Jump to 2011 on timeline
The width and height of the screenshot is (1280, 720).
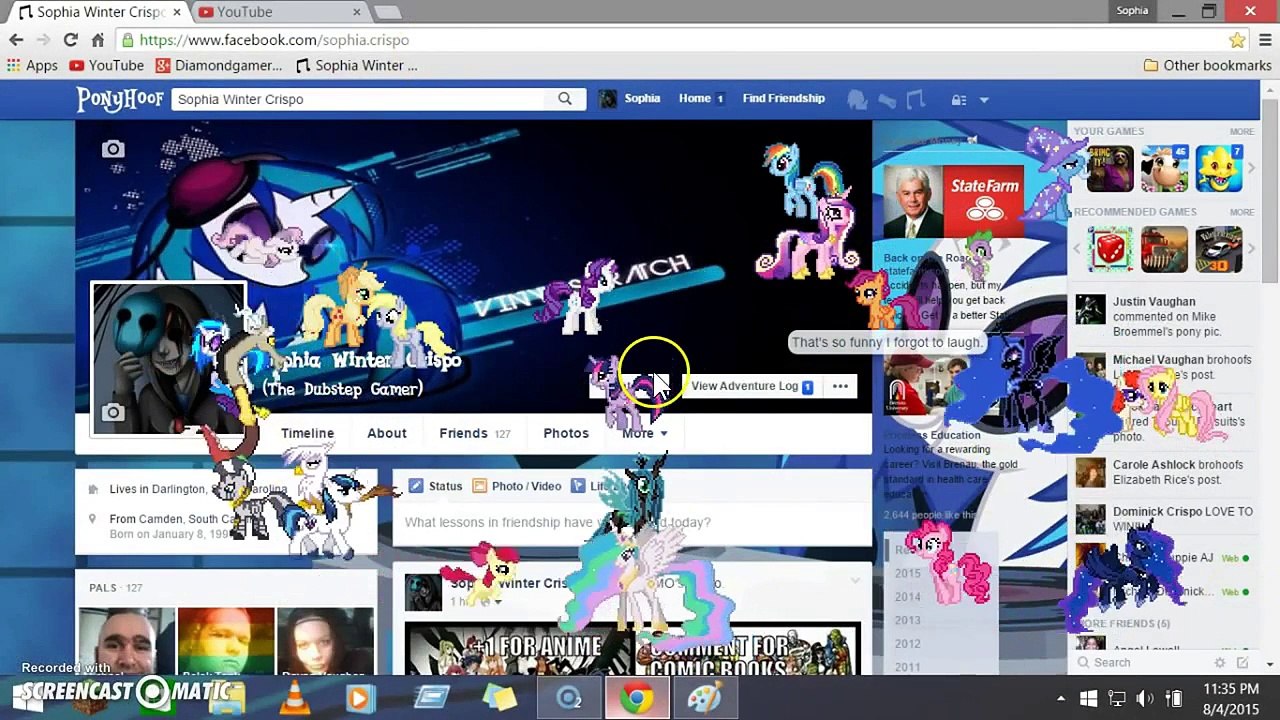[908, 667]
